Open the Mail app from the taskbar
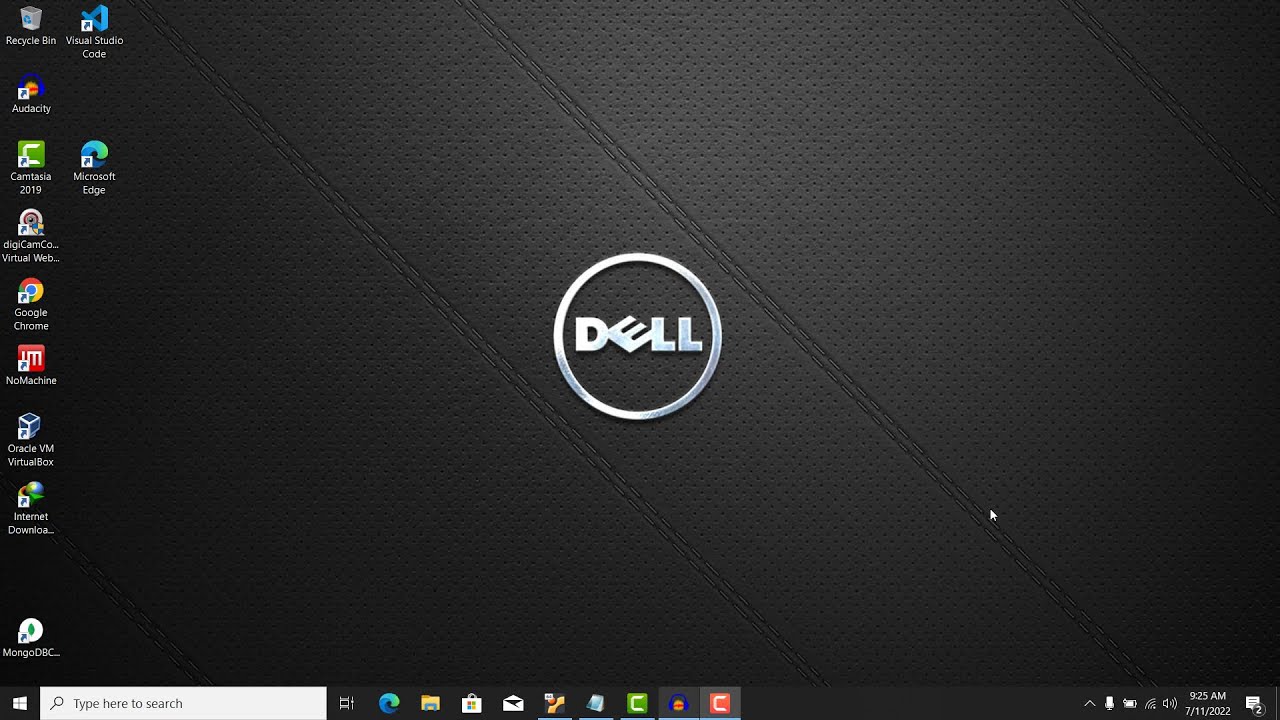Screen dimensions: 1280x720 point(513,703)
